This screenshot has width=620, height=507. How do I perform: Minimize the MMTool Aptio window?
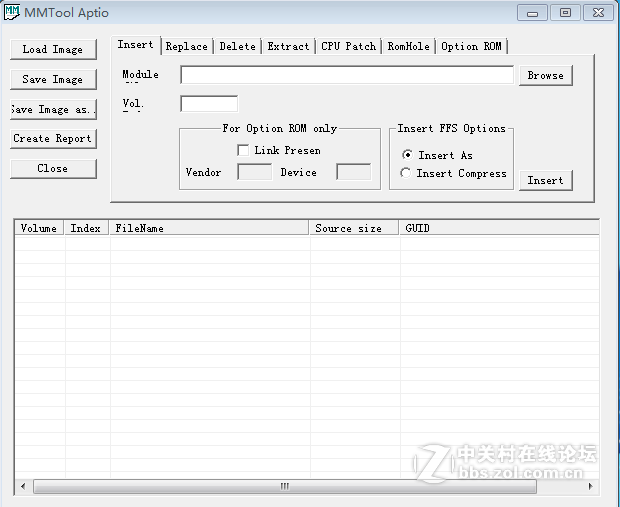coord(533,13)
